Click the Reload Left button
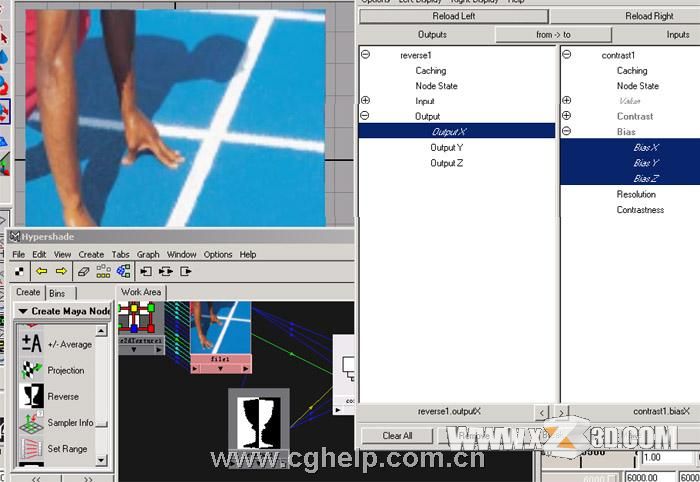700x482 pixels. (x=454, y=16)
